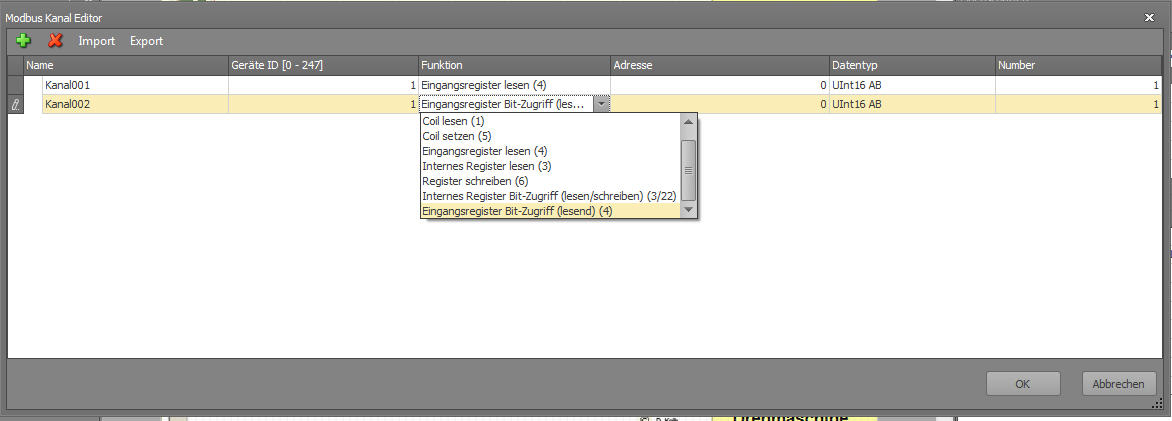Delete channel with red X icon
The height and width of the screenshot is (421, 1172).
pos(55,41)
